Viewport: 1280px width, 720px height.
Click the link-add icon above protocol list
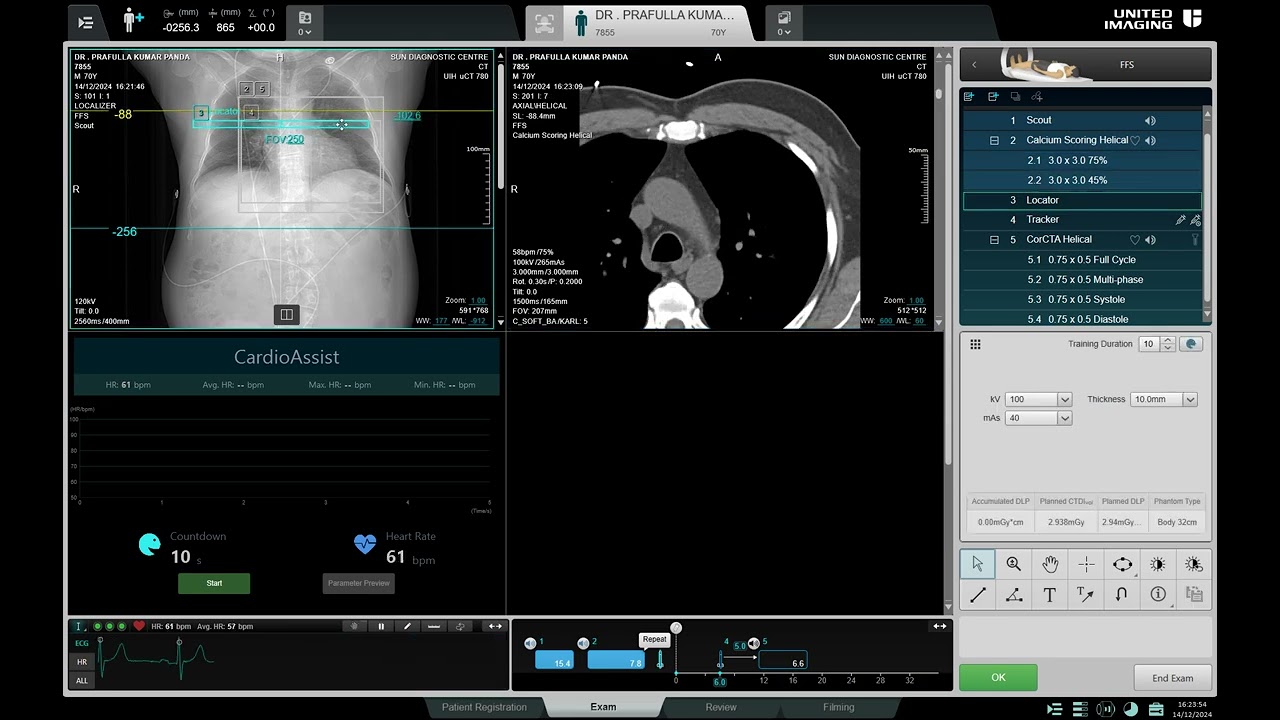pyautogui.click(x=1037, y=97)
